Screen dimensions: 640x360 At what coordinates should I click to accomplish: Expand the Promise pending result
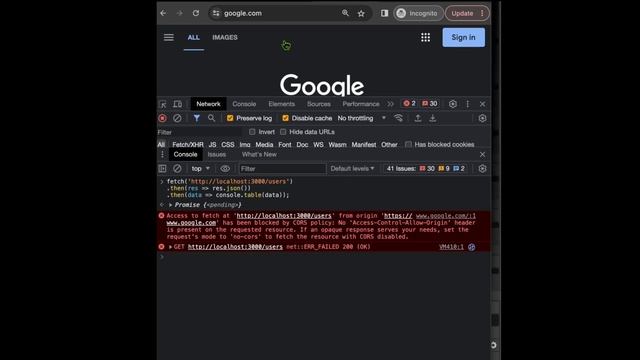pyautogui.click(x=171, y=205)
